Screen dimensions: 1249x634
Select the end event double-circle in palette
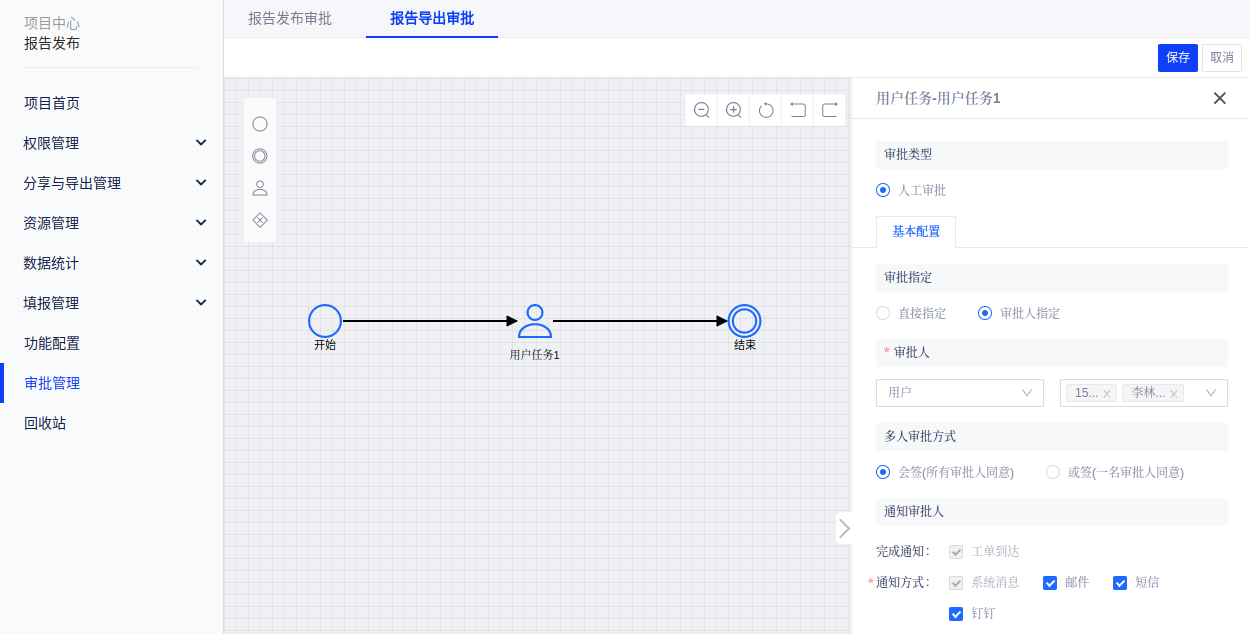pos(260,156)
